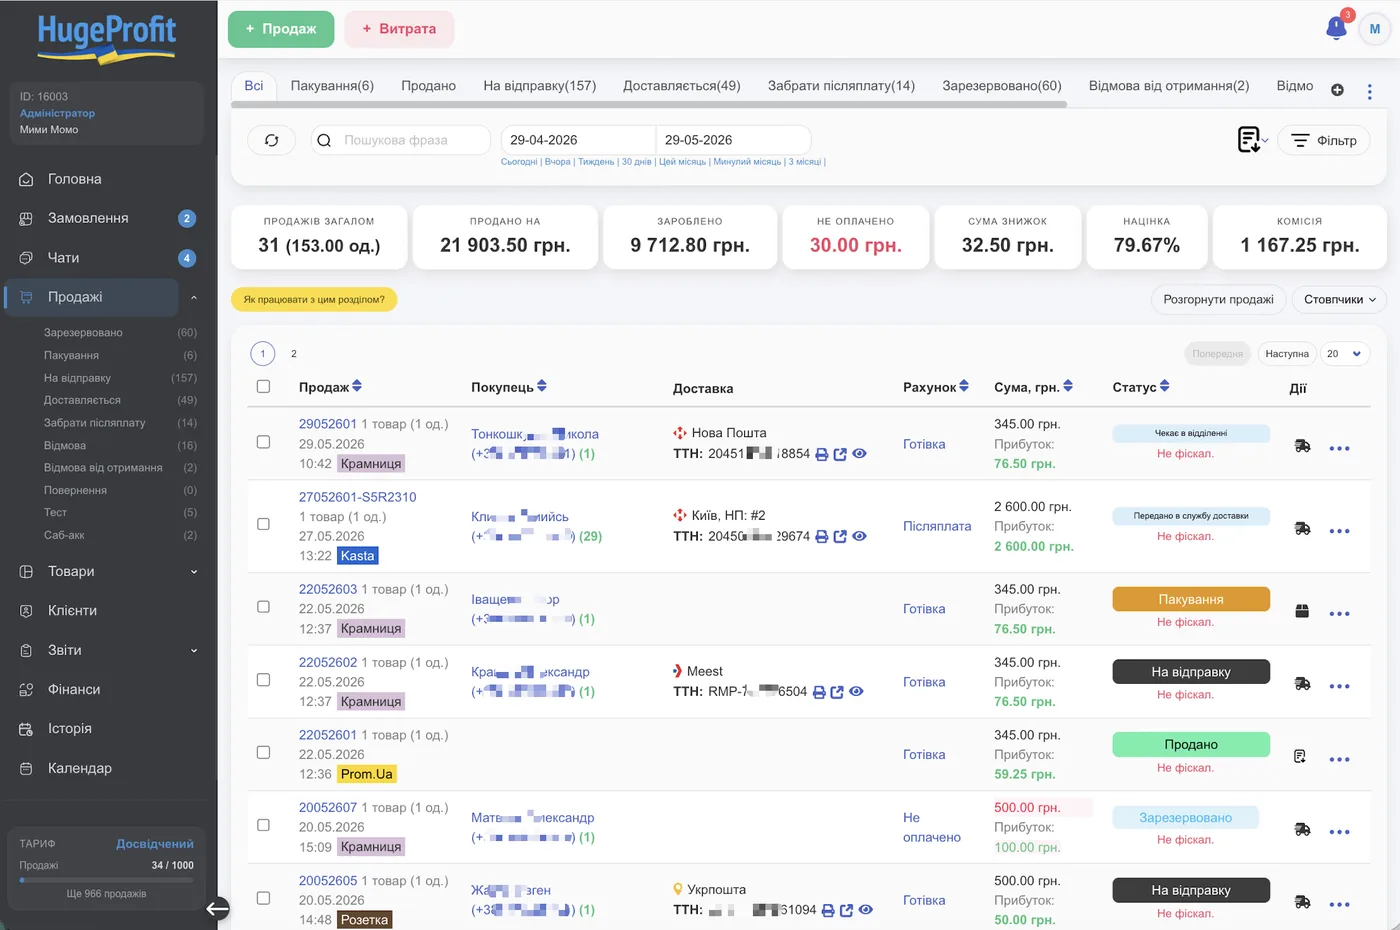1400x930 pixels.
Task: Switch to the Забрати післяплату(14) tab
Action: (841, 86)
